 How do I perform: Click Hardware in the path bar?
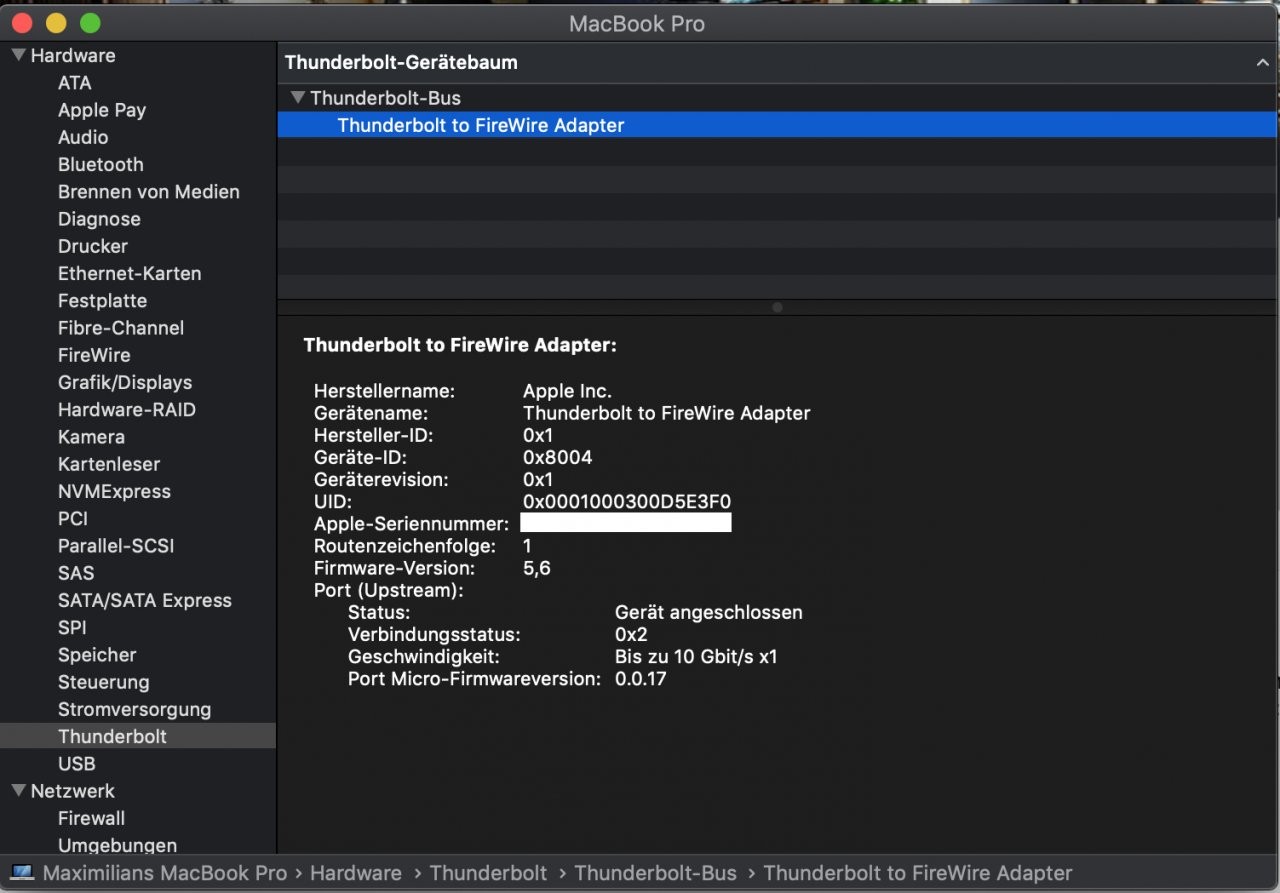(356, 873)
